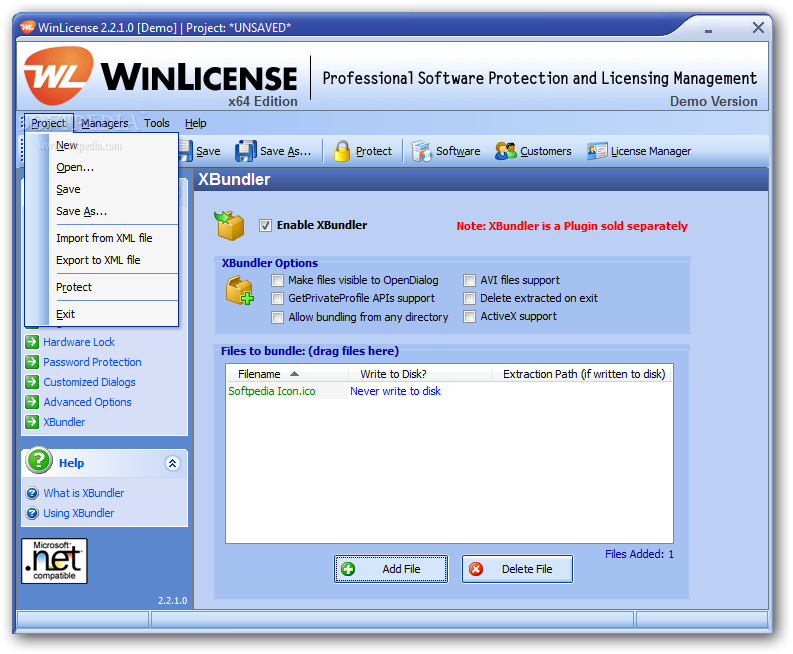The height and width of the screenshot is (654, 793).
Task: Click the blue help icon beside What is XBundler
Action: click(32, 493)
